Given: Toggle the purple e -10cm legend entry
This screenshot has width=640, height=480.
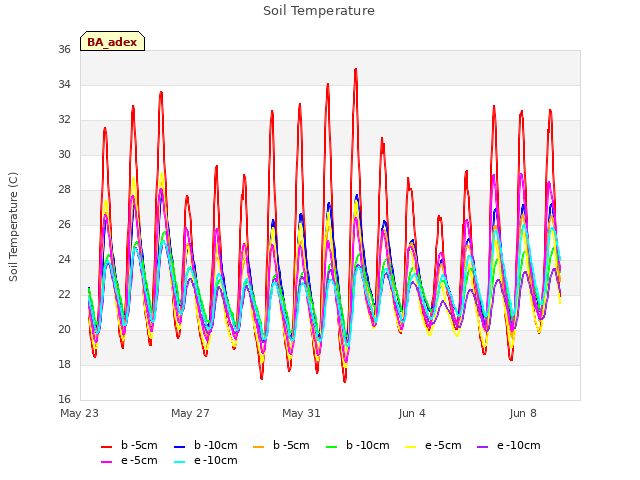Looking at the screenshot, I should [509, 445].
